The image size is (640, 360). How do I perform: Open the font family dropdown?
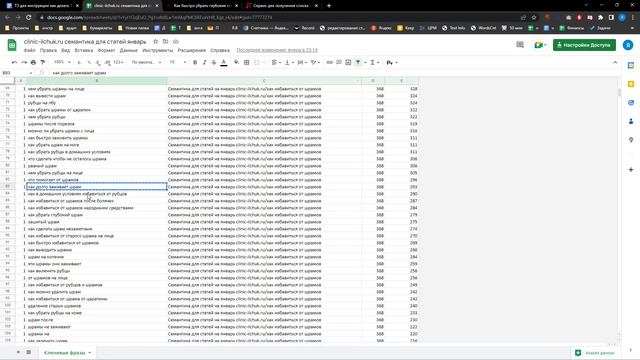click(x=146, y=62)
